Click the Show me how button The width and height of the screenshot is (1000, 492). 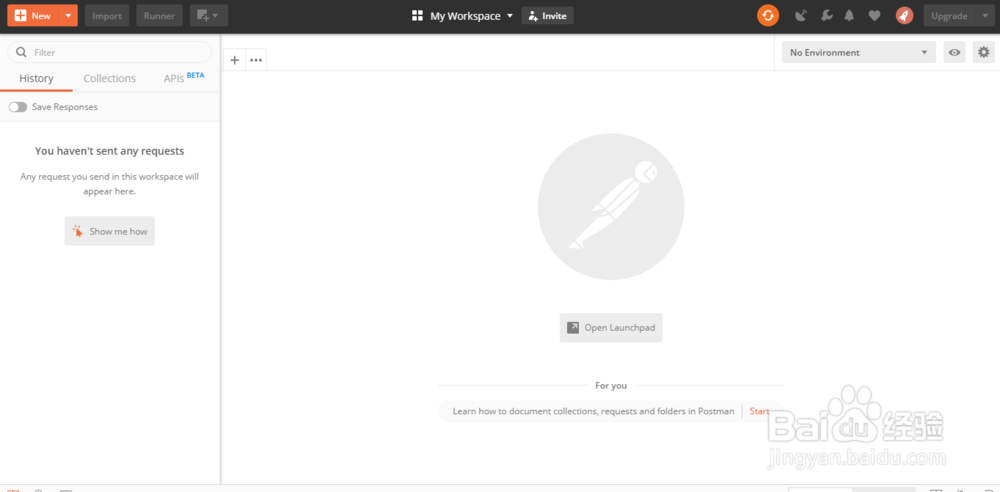pos(110,231)
